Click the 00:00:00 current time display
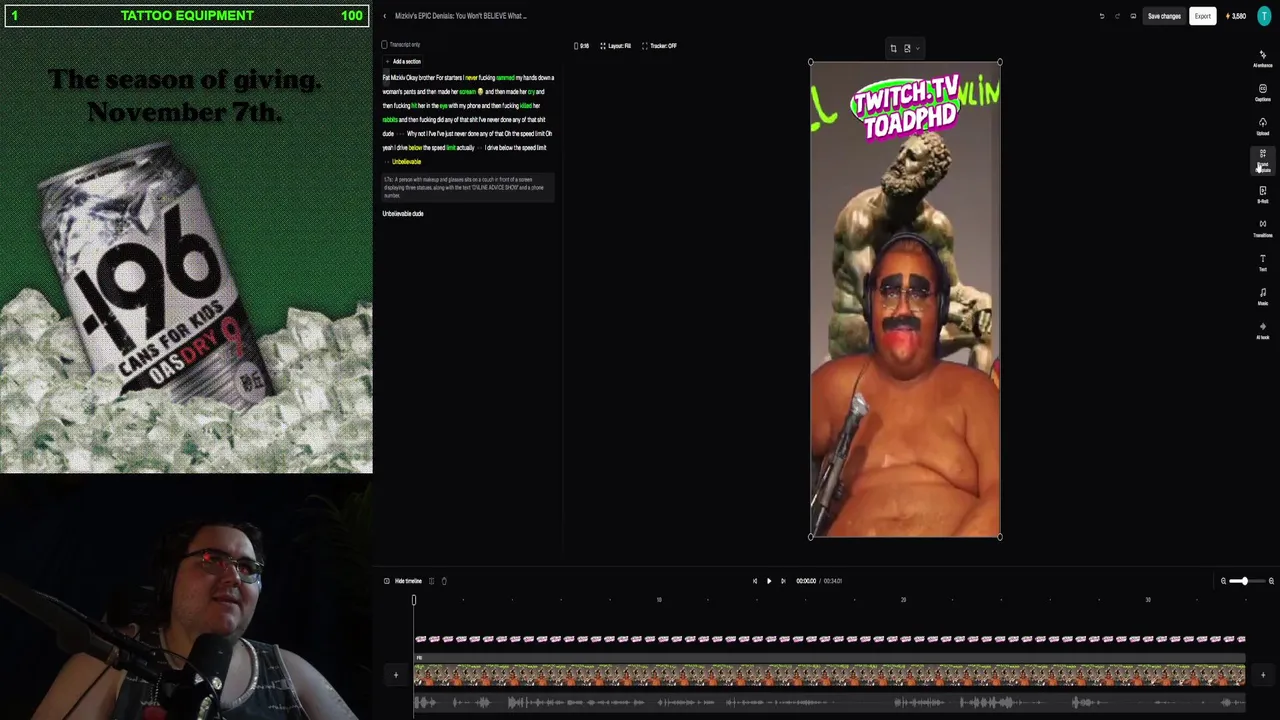1280x720 pixels. coord(806,581)
